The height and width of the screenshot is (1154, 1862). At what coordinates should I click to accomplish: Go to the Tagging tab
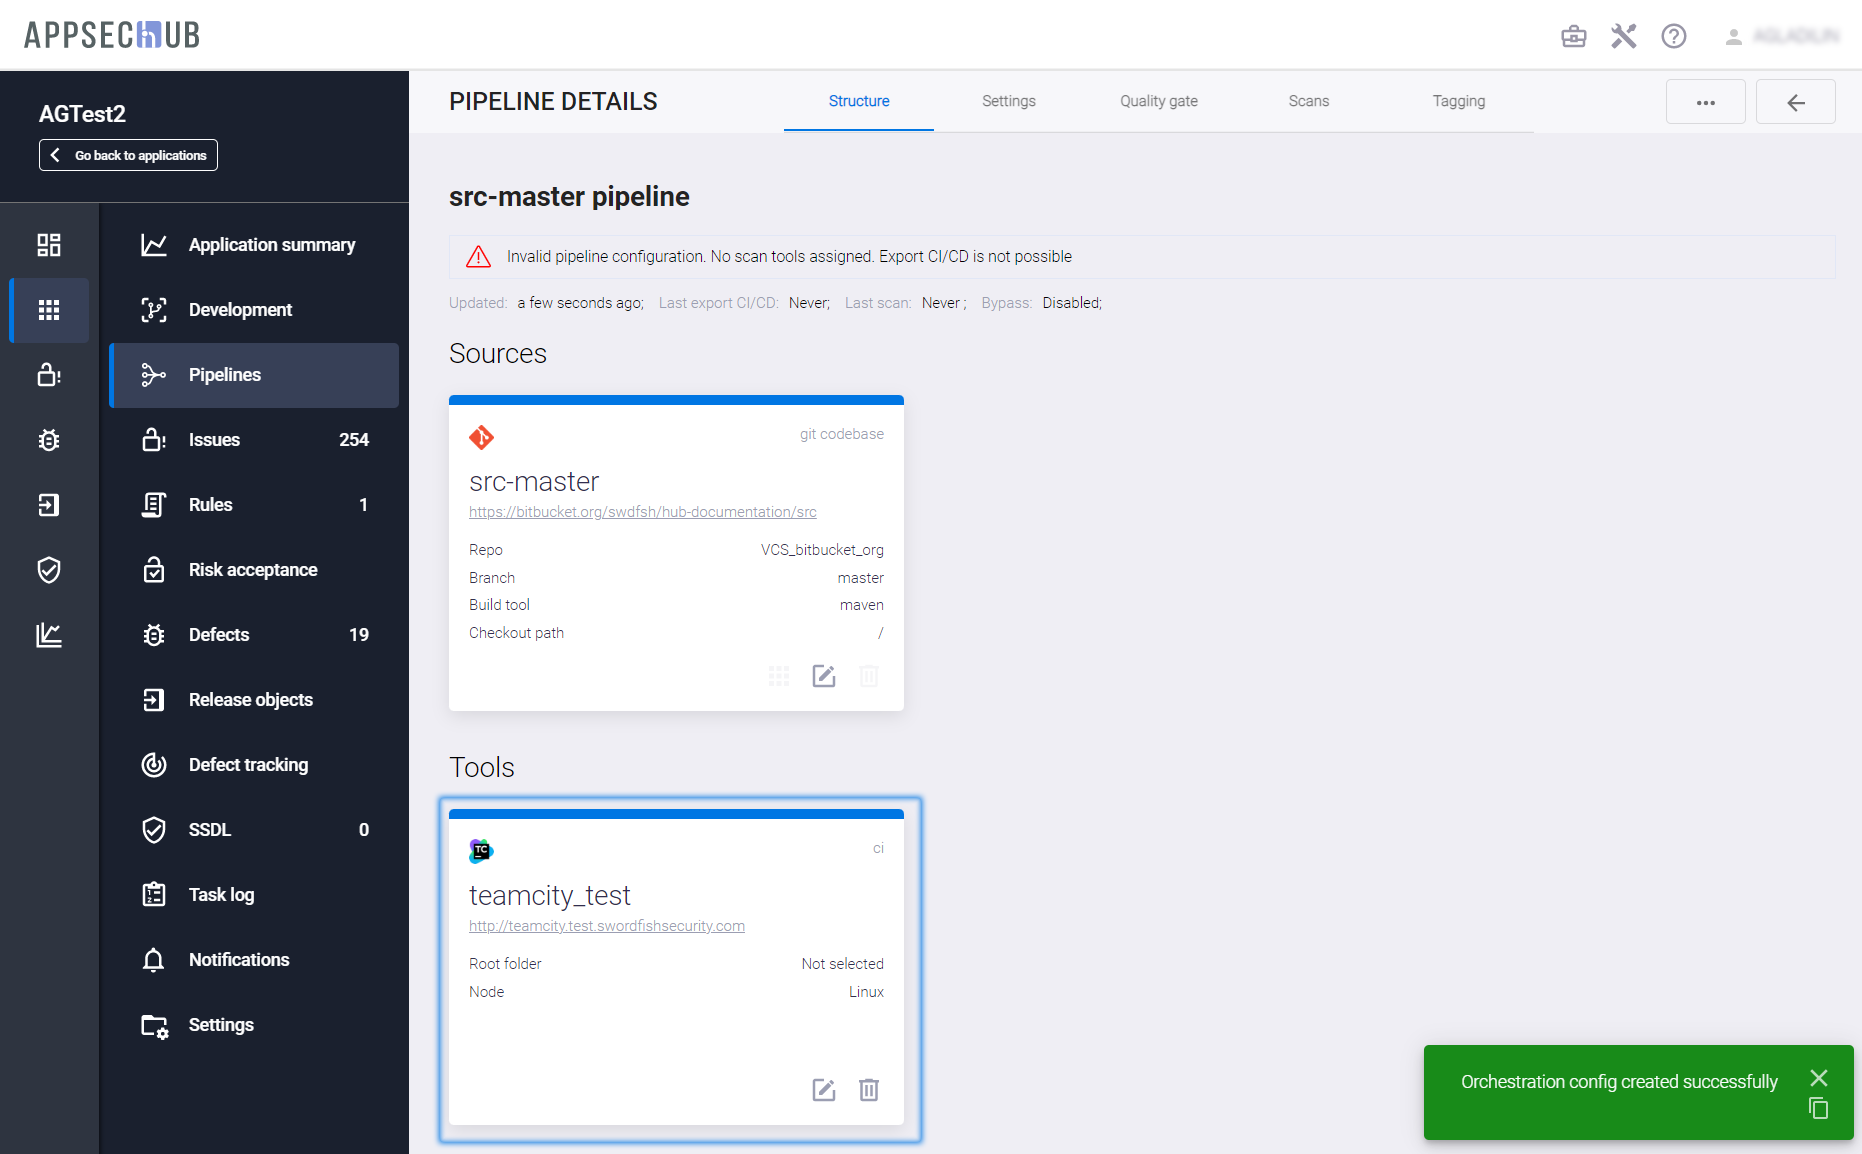1458,101
